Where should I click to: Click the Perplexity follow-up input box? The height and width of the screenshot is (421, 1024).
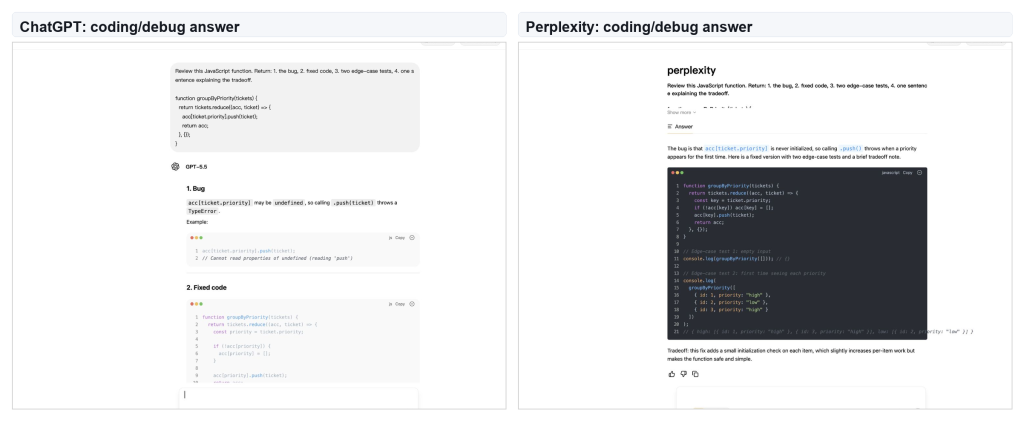[801, 398]
